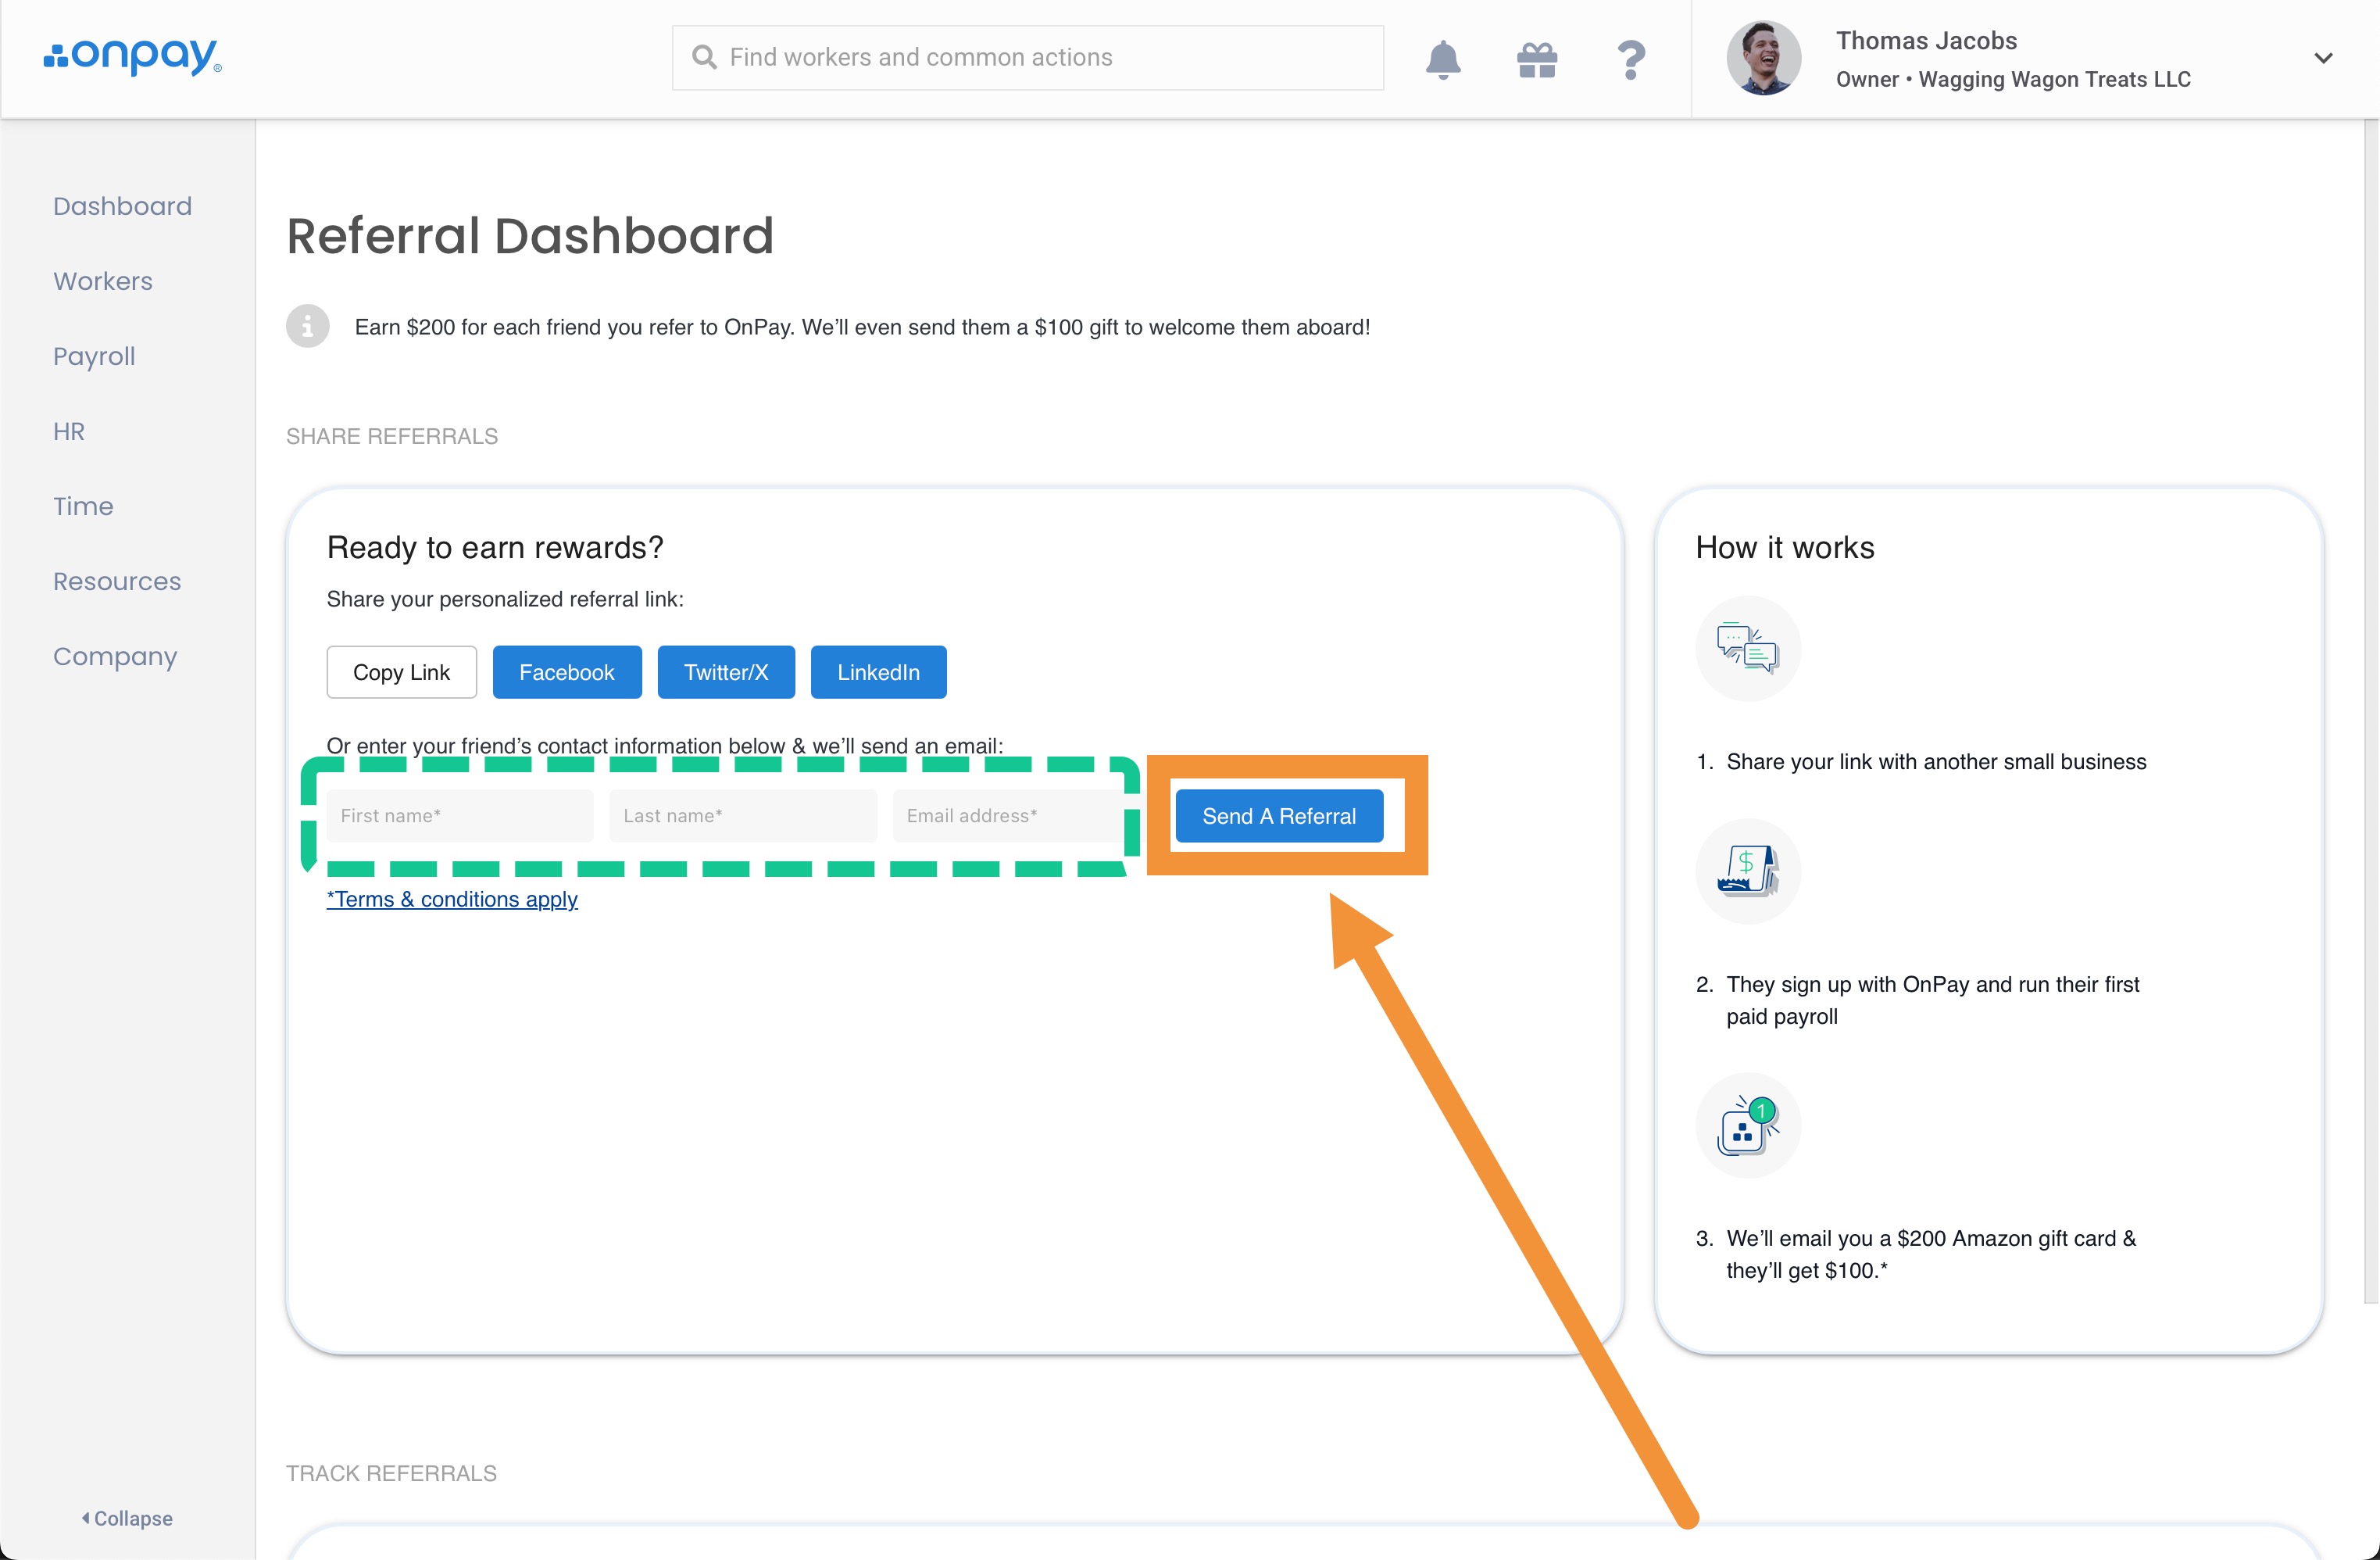Screen dimensions: 2380x1560
Task: Click the search workers and actions box
Action: pos(1028,57)
